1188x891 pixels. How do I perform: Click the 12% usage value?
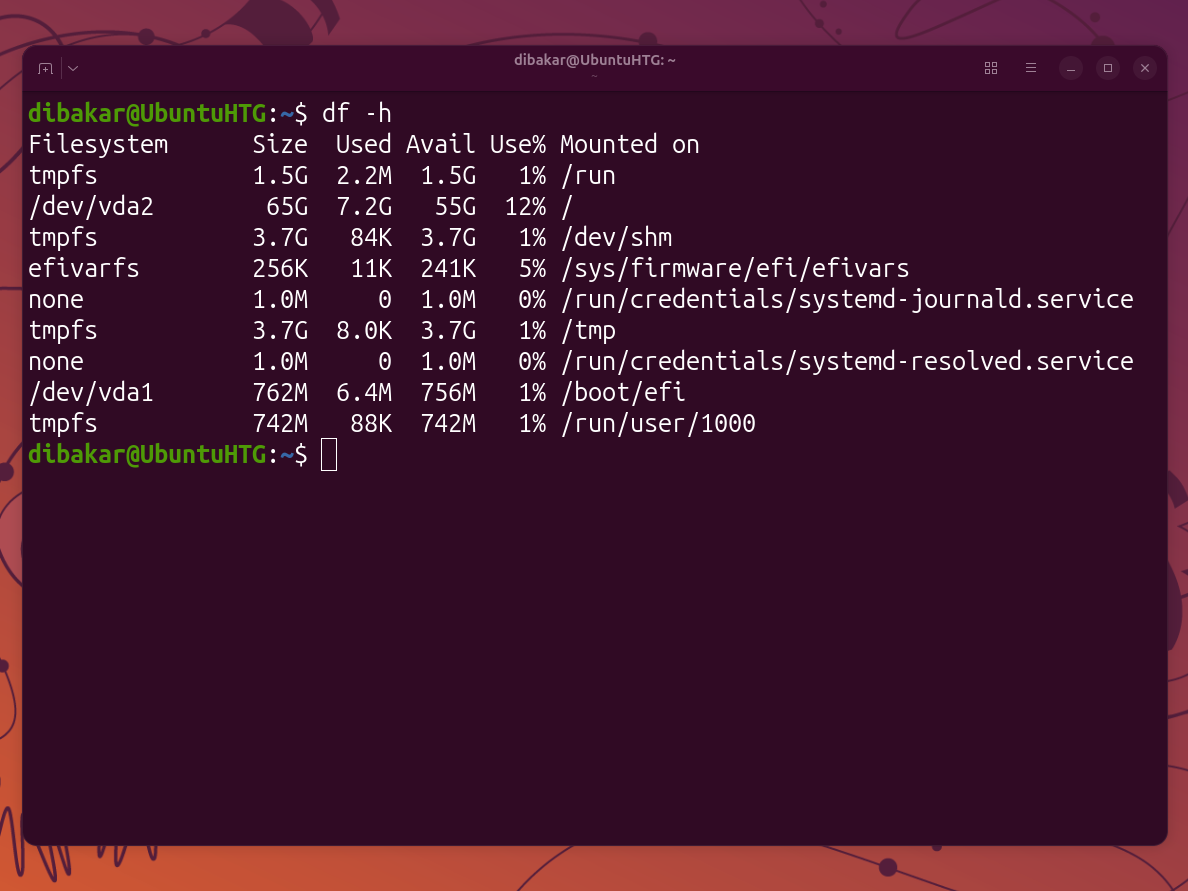525,207
